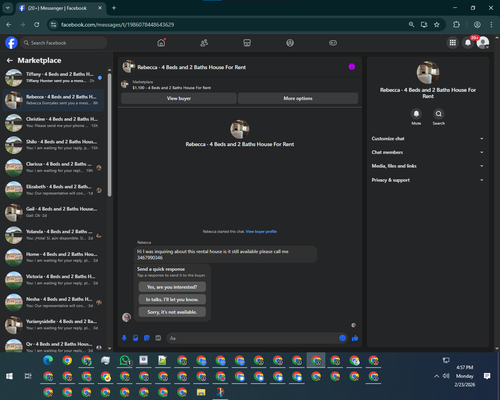Attach a file using the photo icon
Screen dimensions: 500x400
(136, 338)
